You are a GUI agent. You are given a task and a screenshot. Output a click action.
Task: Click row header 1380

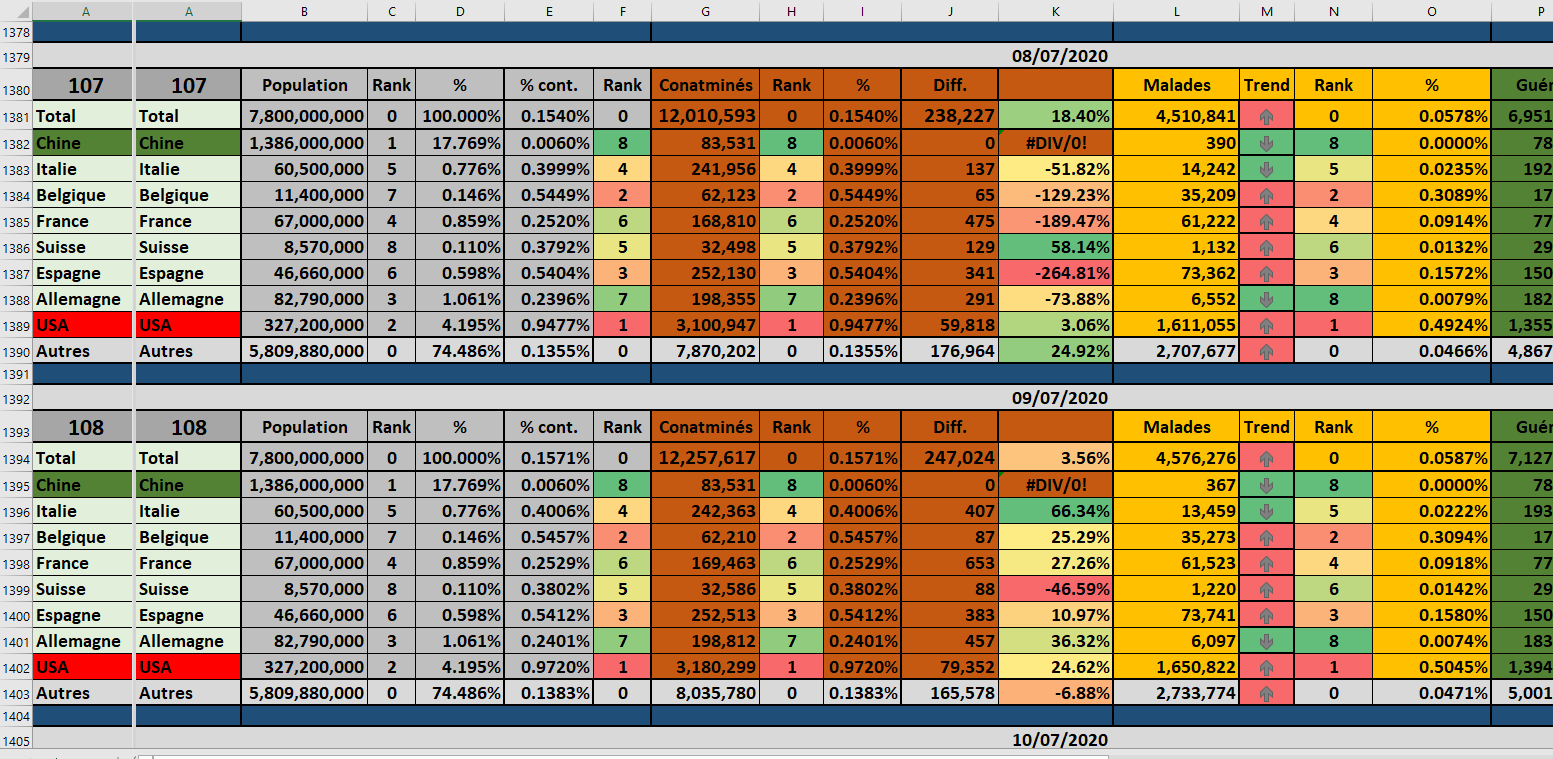pyautogui.click(x=16, y=85)
